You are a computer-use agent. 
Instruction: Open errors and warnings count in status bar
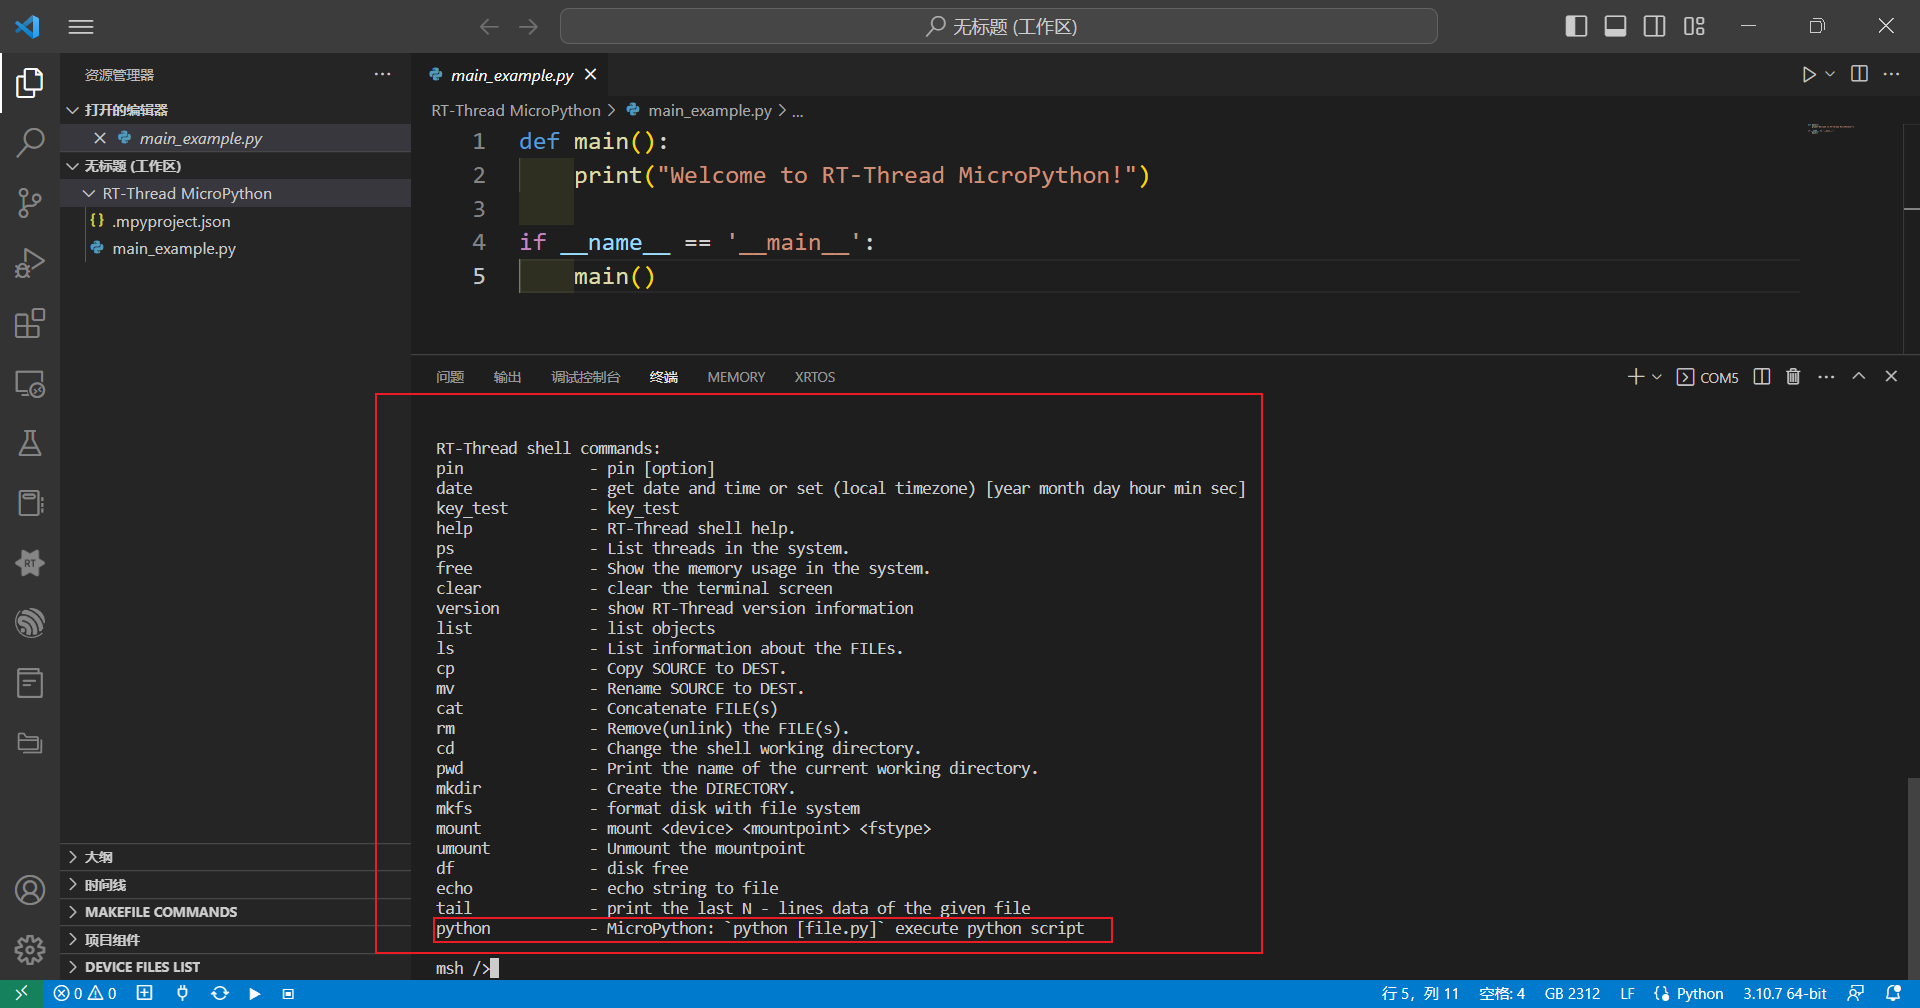[85, 993]
